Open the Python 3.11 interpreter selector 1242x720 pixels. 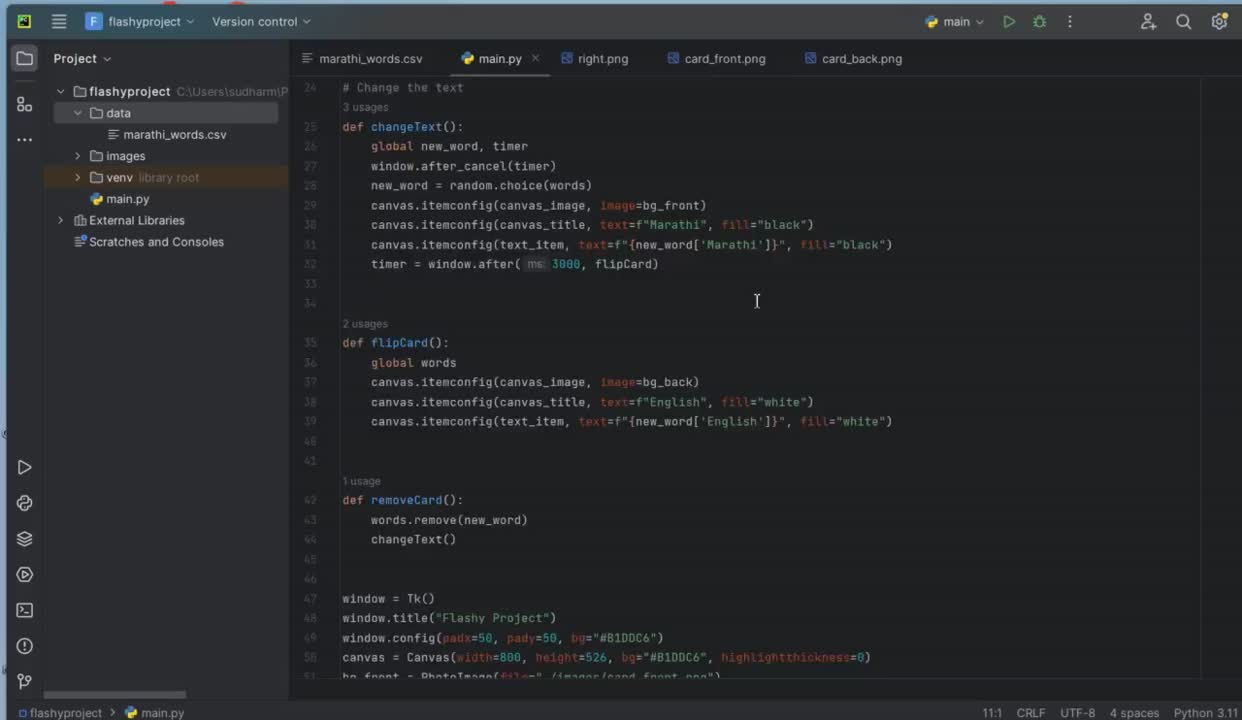pyautogui.click(x=1205, y=713)
